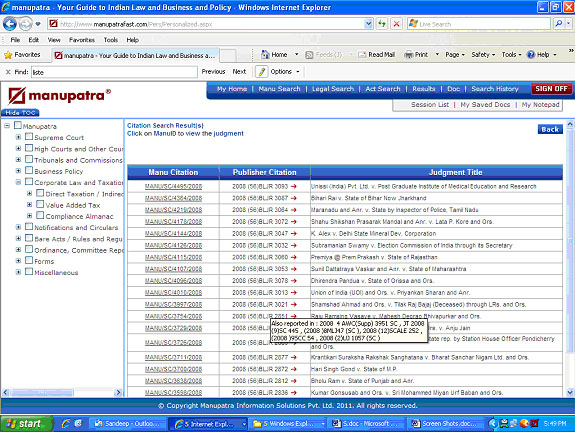575x432 pixels.
Task: Click the red stop loading icon
Action: tap(396, 24)
